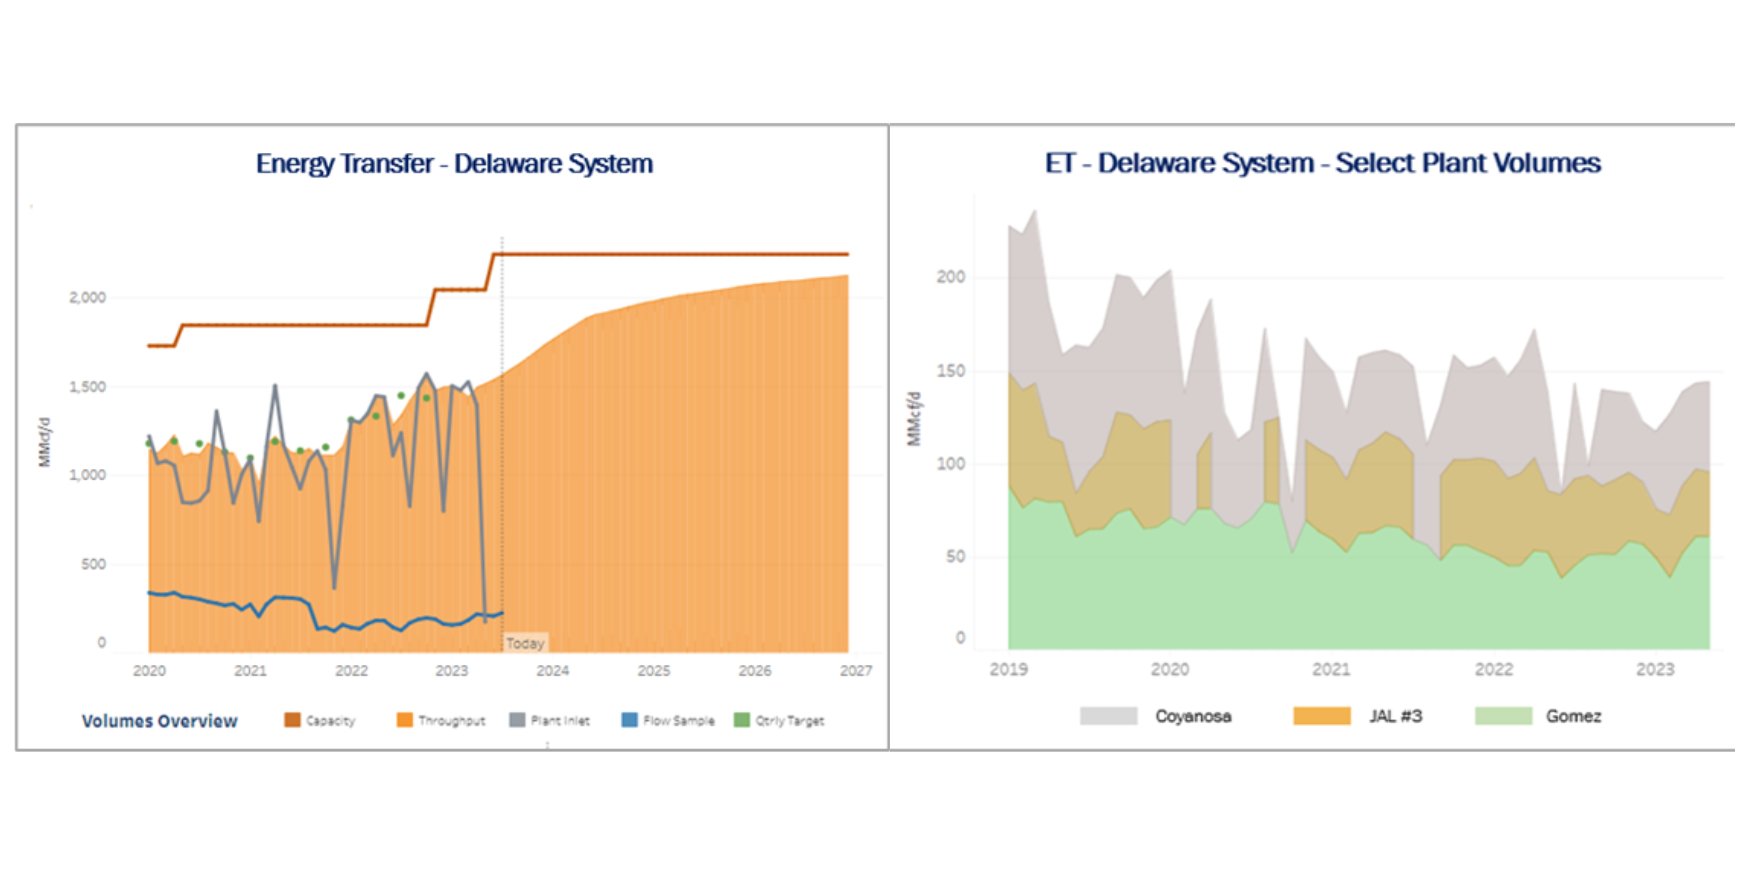This screenshot has height=875, width=1750.
Task: Select the 'Capacity' legend label
Action: pyautogui.click(x=330, y=721)
